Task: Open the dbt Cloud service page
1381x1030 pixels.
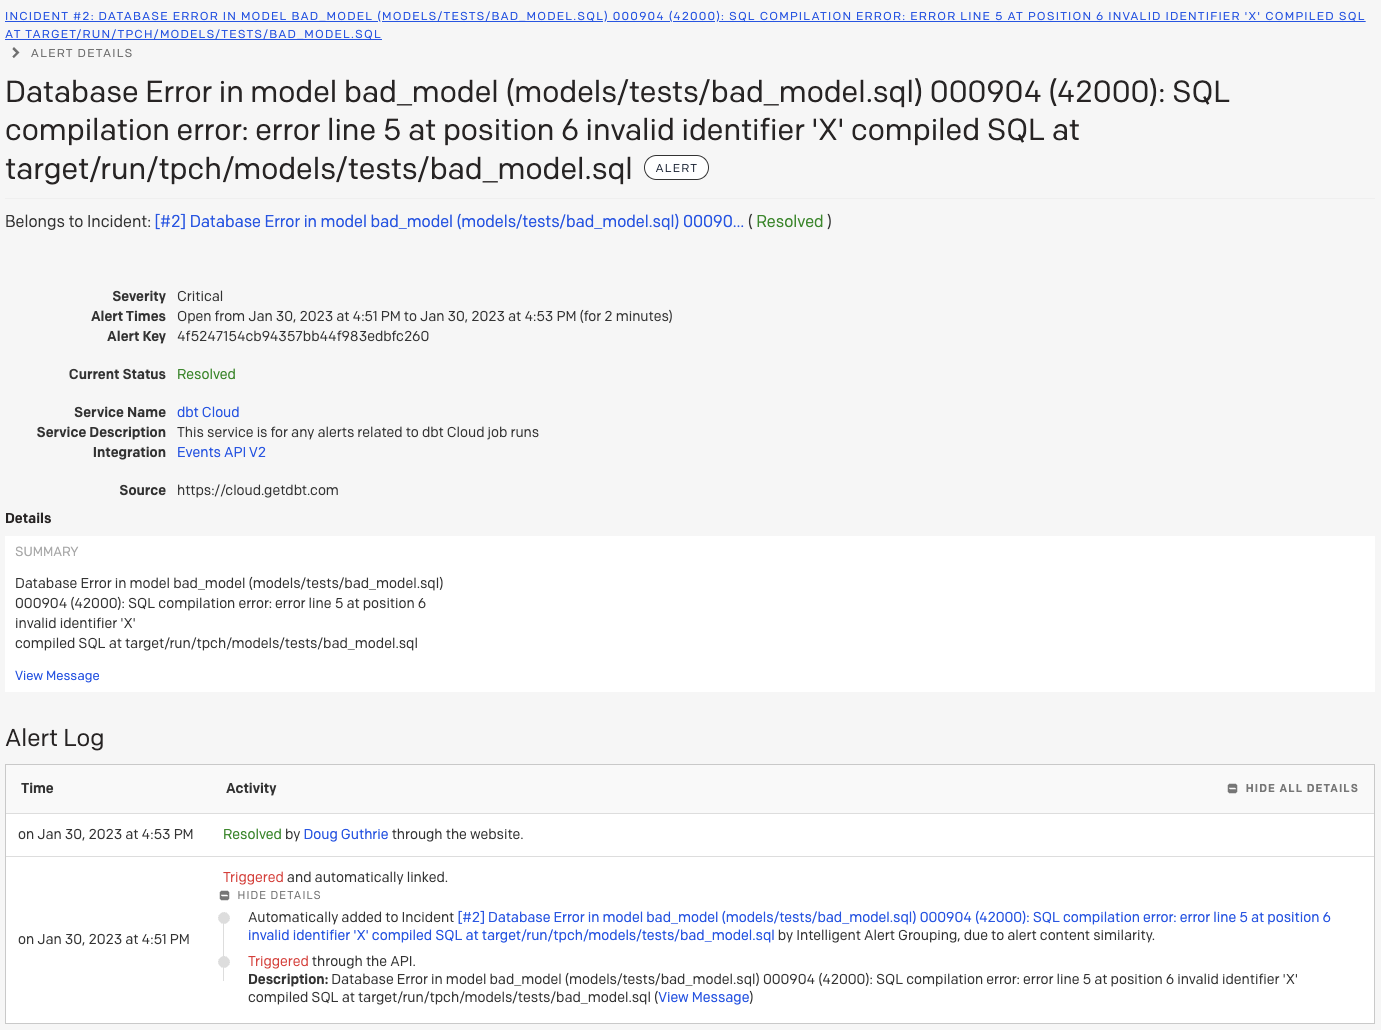Action: (x=207, y=411)
